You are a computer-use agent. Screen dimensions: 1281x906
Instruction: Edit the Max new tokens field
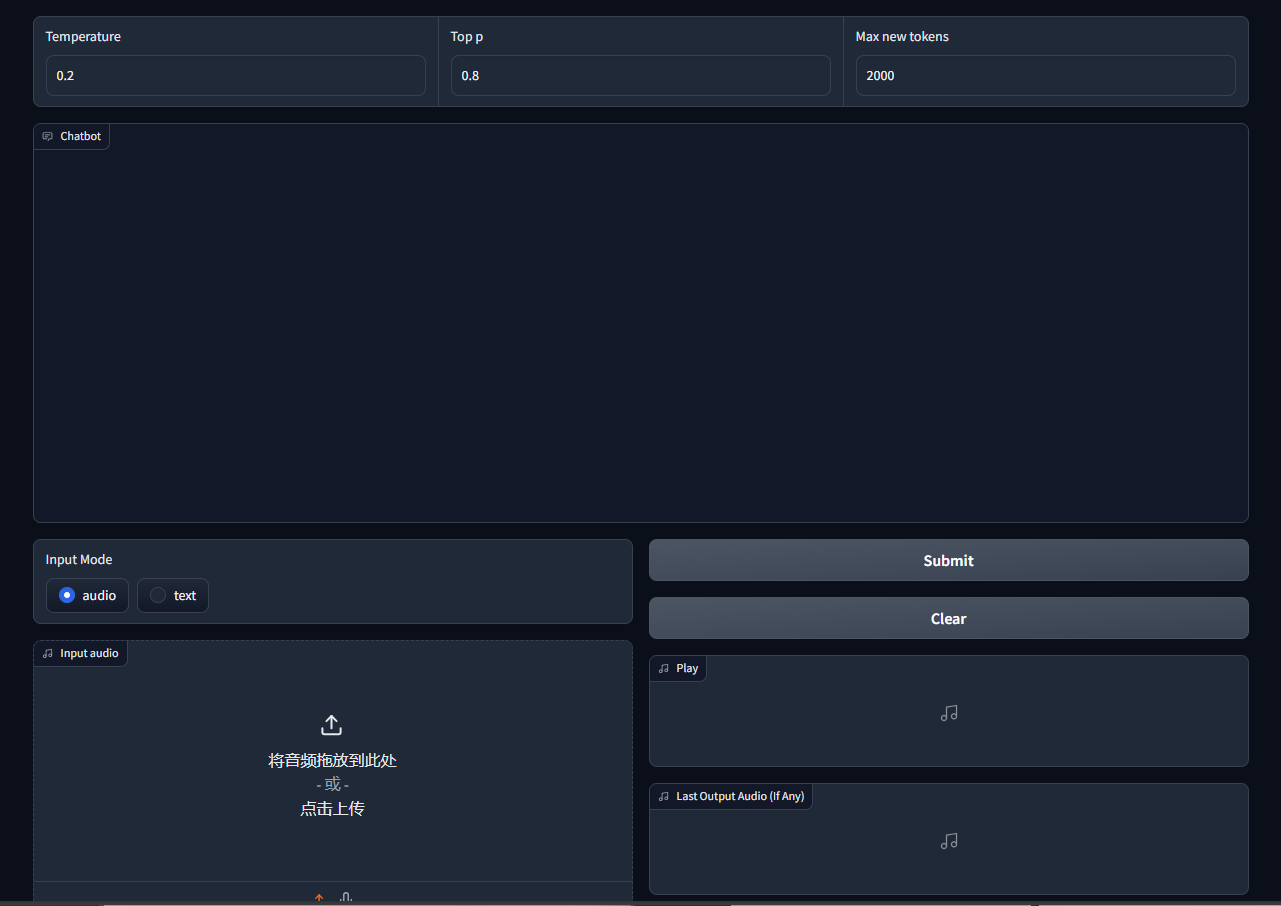tap(1045, 76)
